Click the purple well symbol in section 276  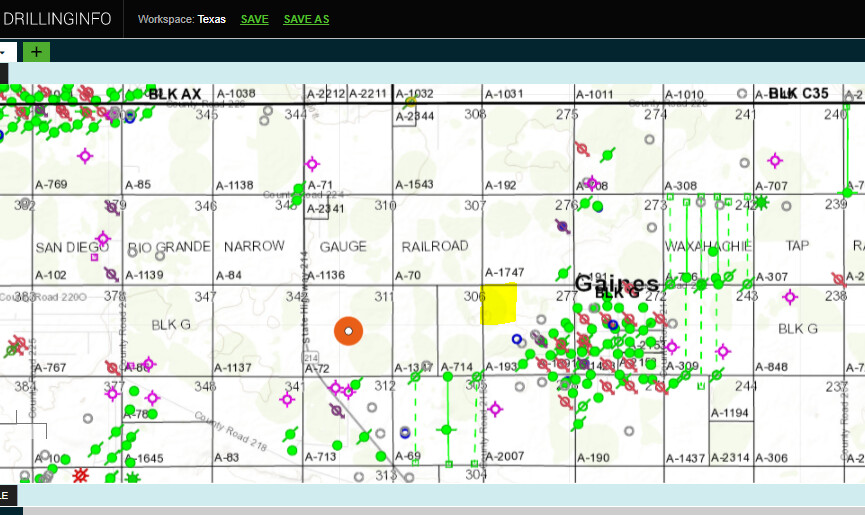[x=564, y=227]
